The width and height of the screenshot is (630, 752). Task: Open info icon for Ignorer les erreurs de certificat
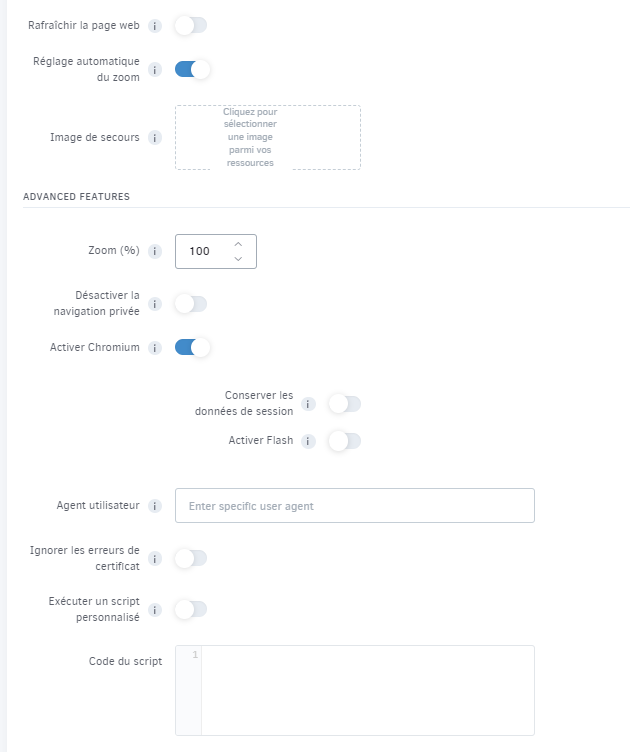(x=154, y=559)
